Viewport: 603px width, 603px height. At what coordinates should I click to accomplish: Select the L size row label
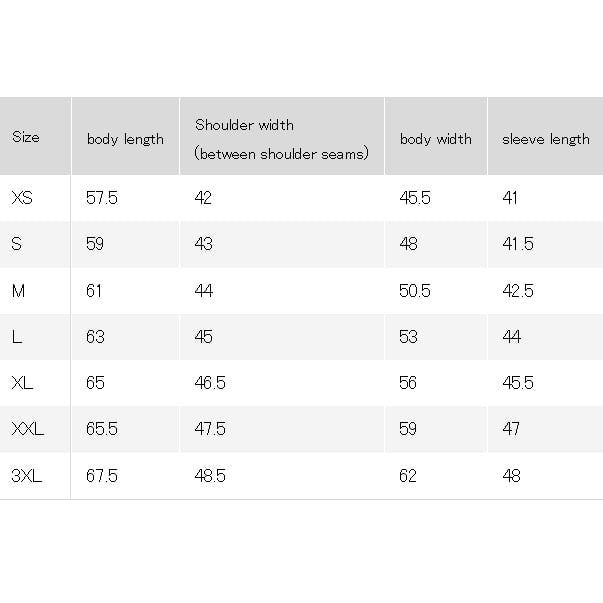[17, 337]
